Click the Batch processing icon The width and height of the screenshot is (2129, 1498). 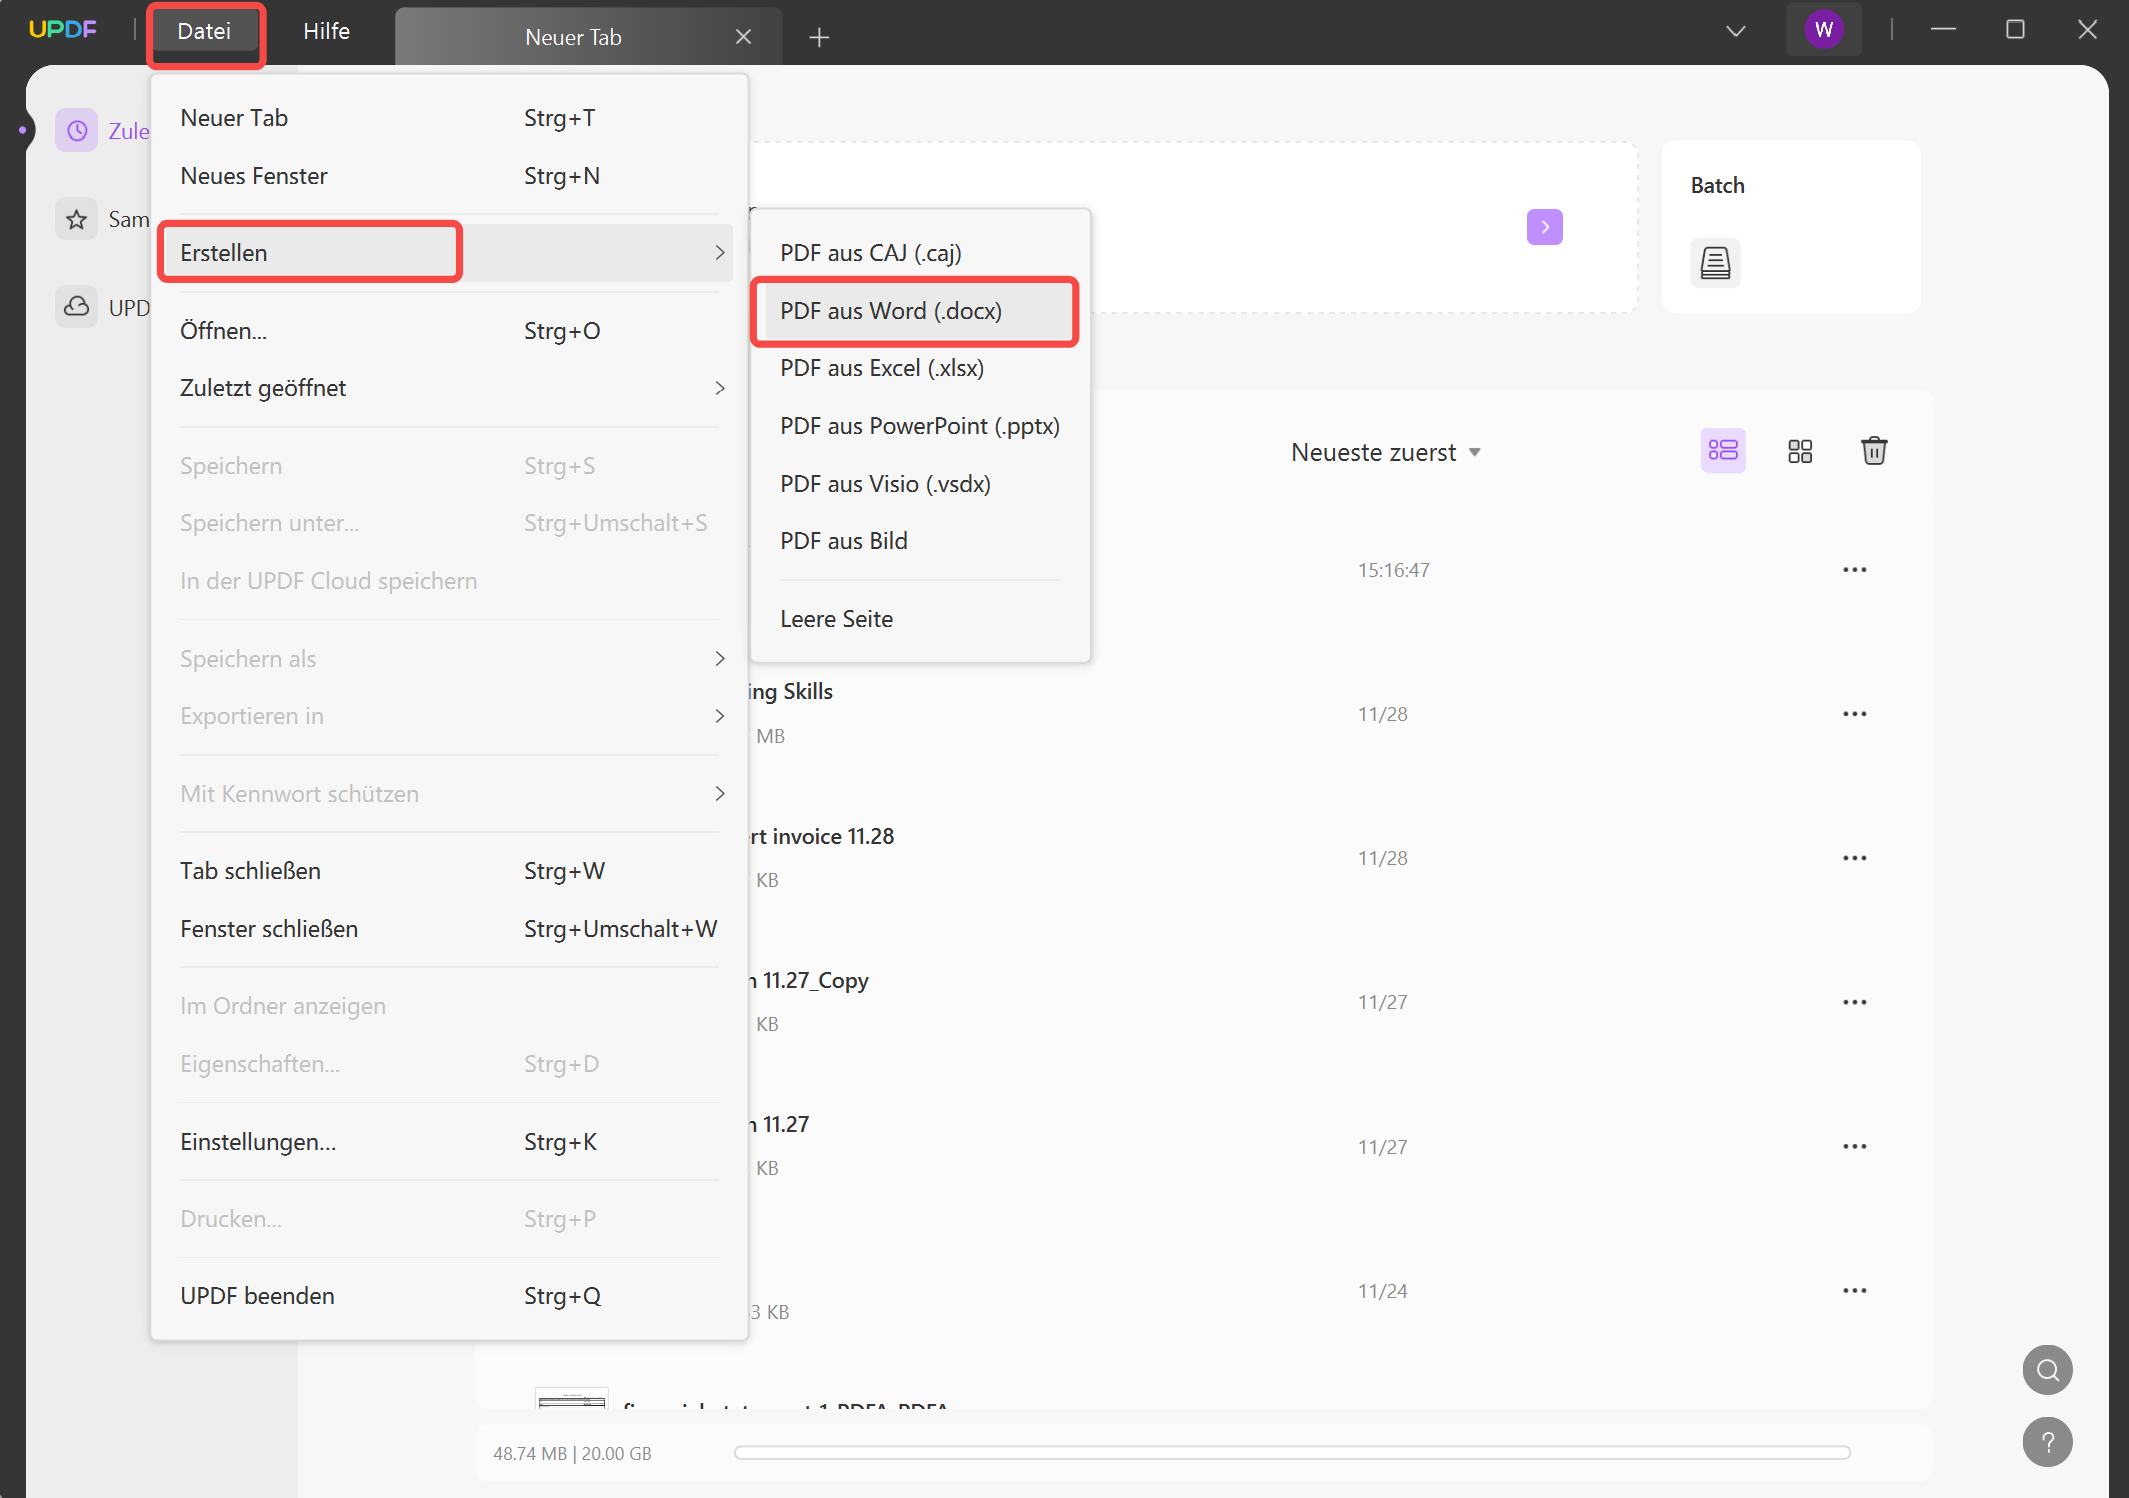point(1715,263)
